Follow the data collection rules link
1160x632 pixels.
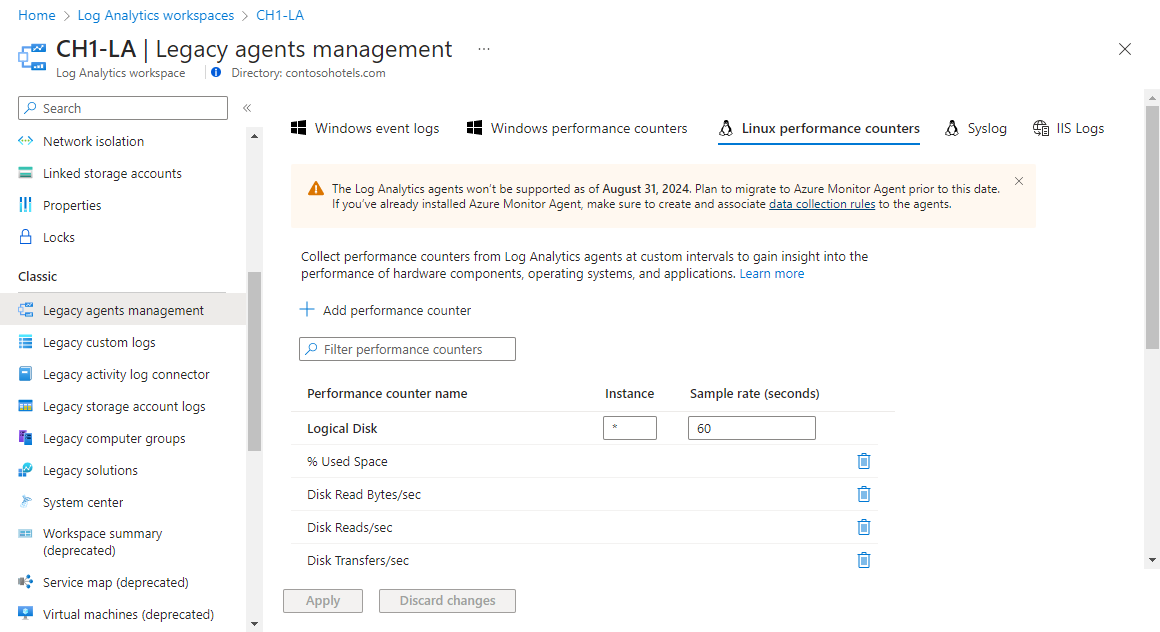[822, 204]
